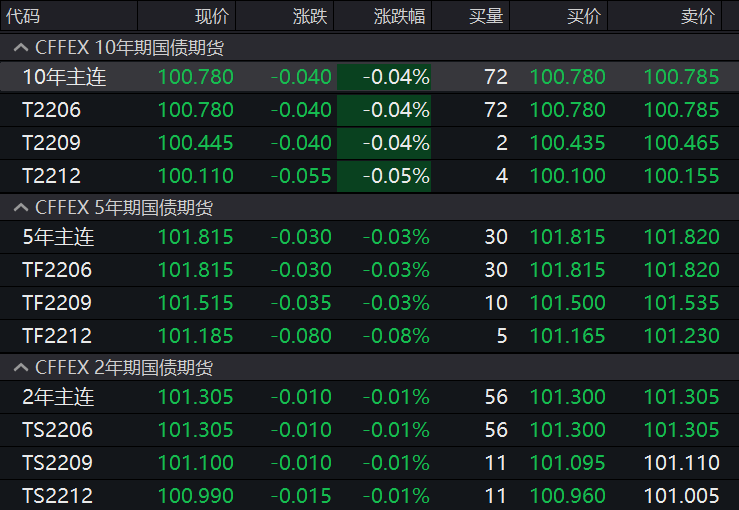The image size is (739, 510).
Task: Click the 卖价 column header
Action: 698,16
